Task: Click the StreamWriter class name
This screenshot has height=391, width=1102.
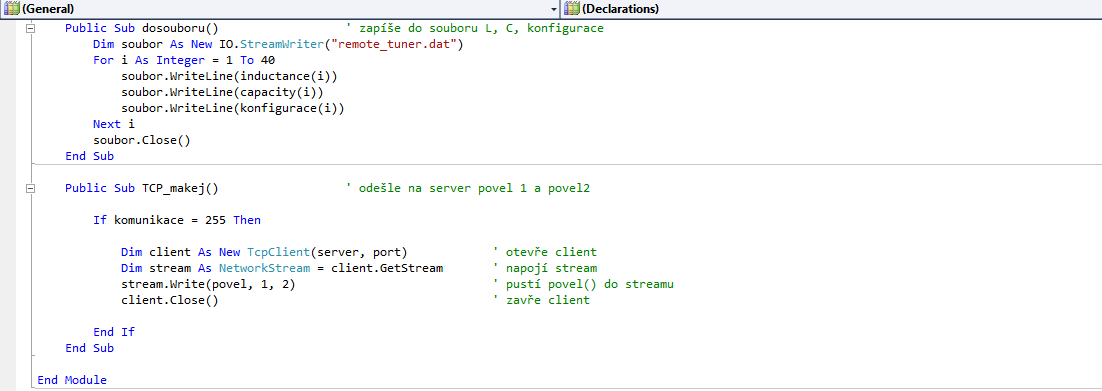Action: click(x=288, y=44)
